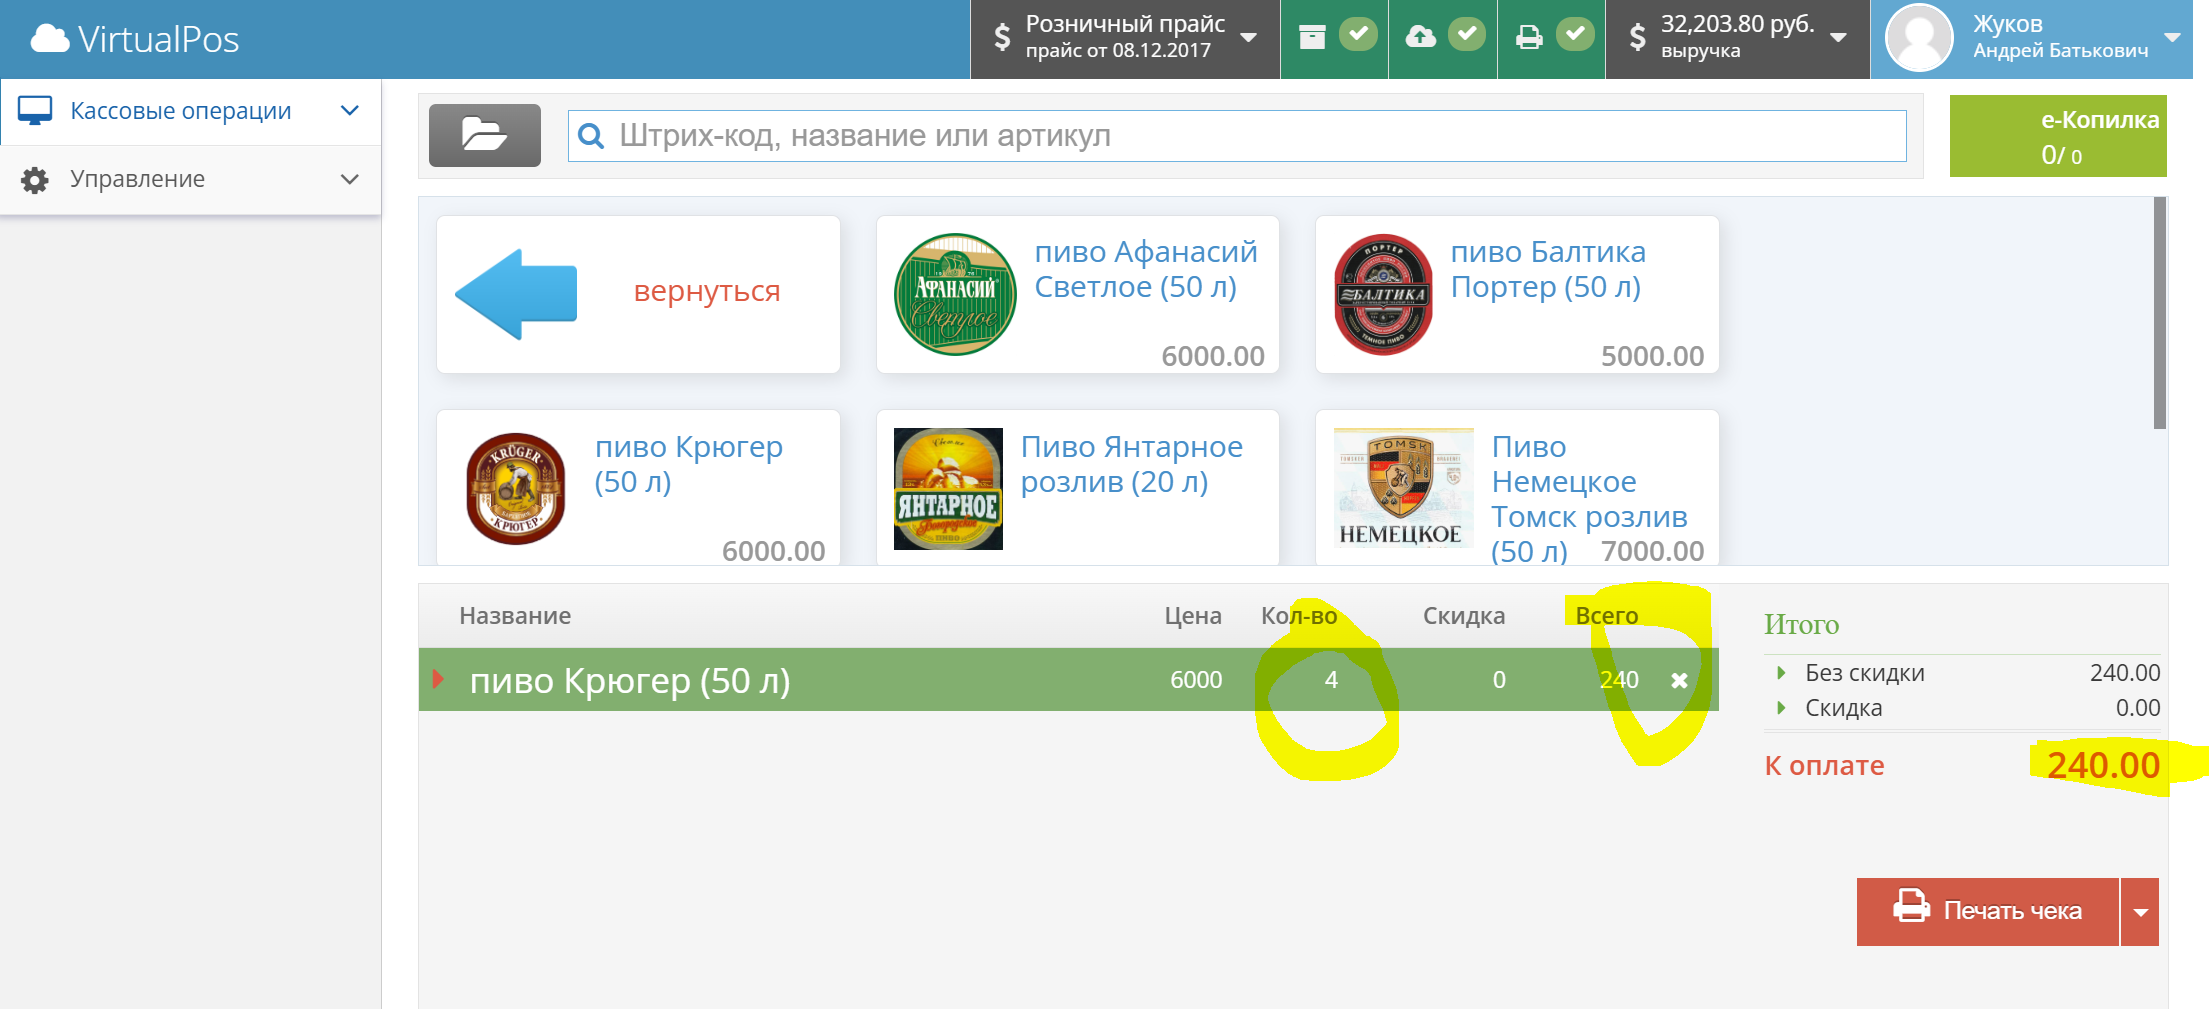
Task: Click the Название column header
Action: [515, 616]
